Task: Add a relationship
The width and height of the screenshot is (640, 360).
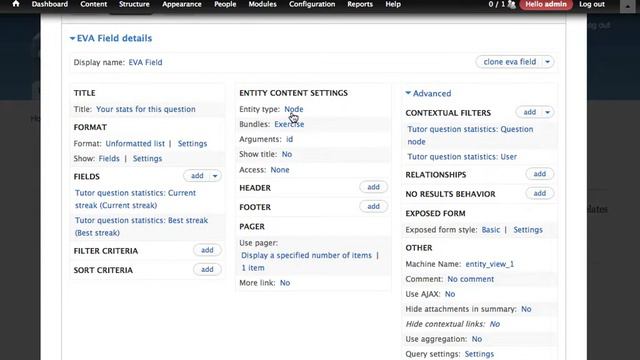Action: (540, 174)
